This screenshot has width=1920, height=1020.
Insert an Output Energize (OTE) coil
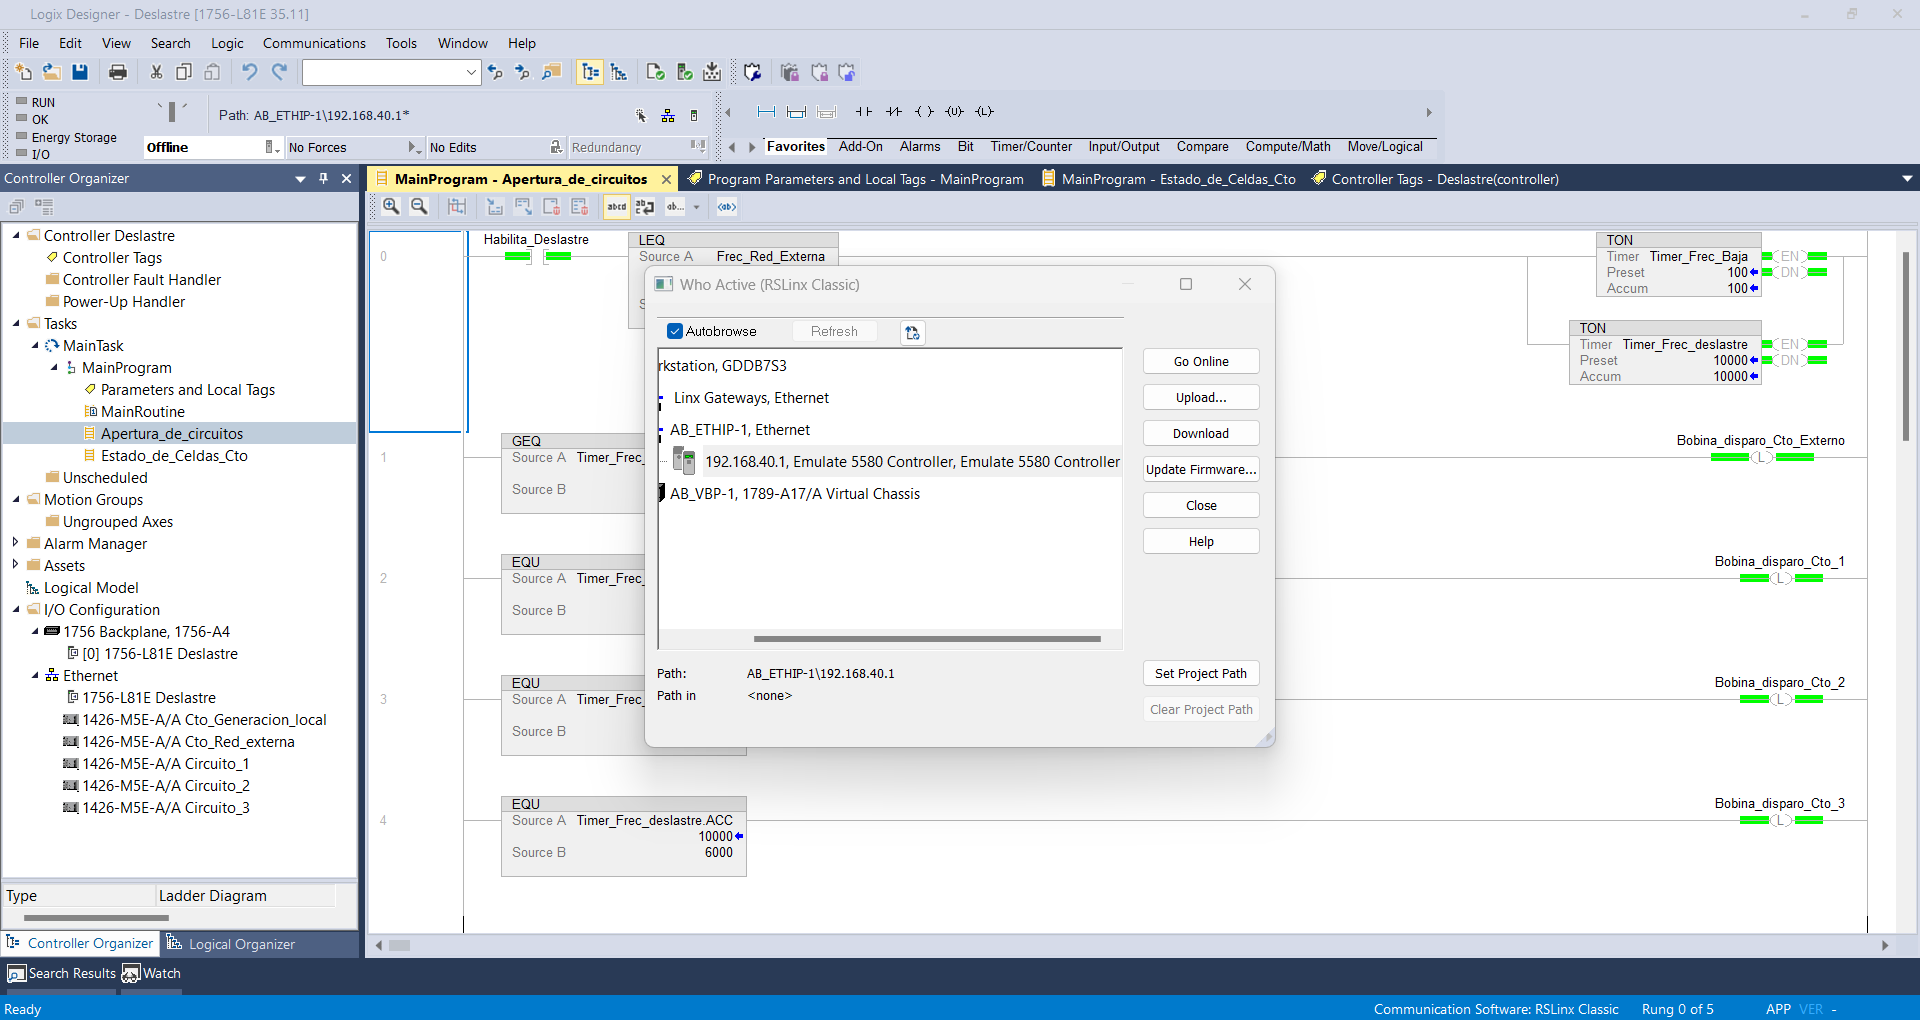(924, 112)
